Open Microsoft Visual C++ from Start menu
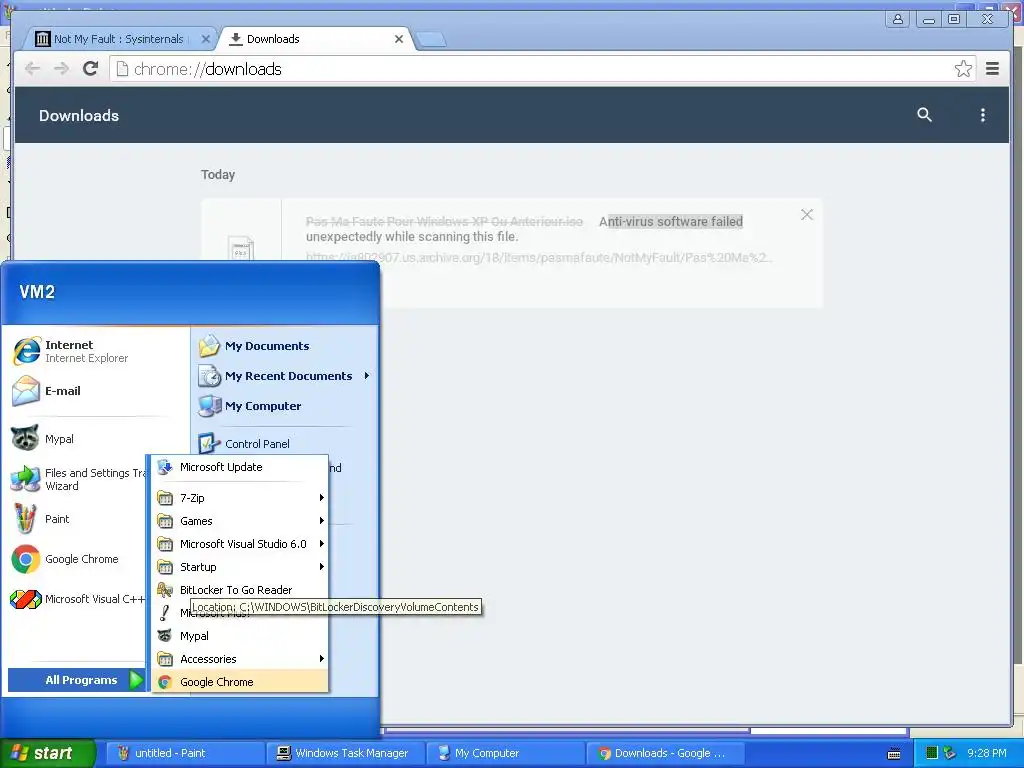The width and height of the screenshot is (1024, 768). [x=77, y=599]
